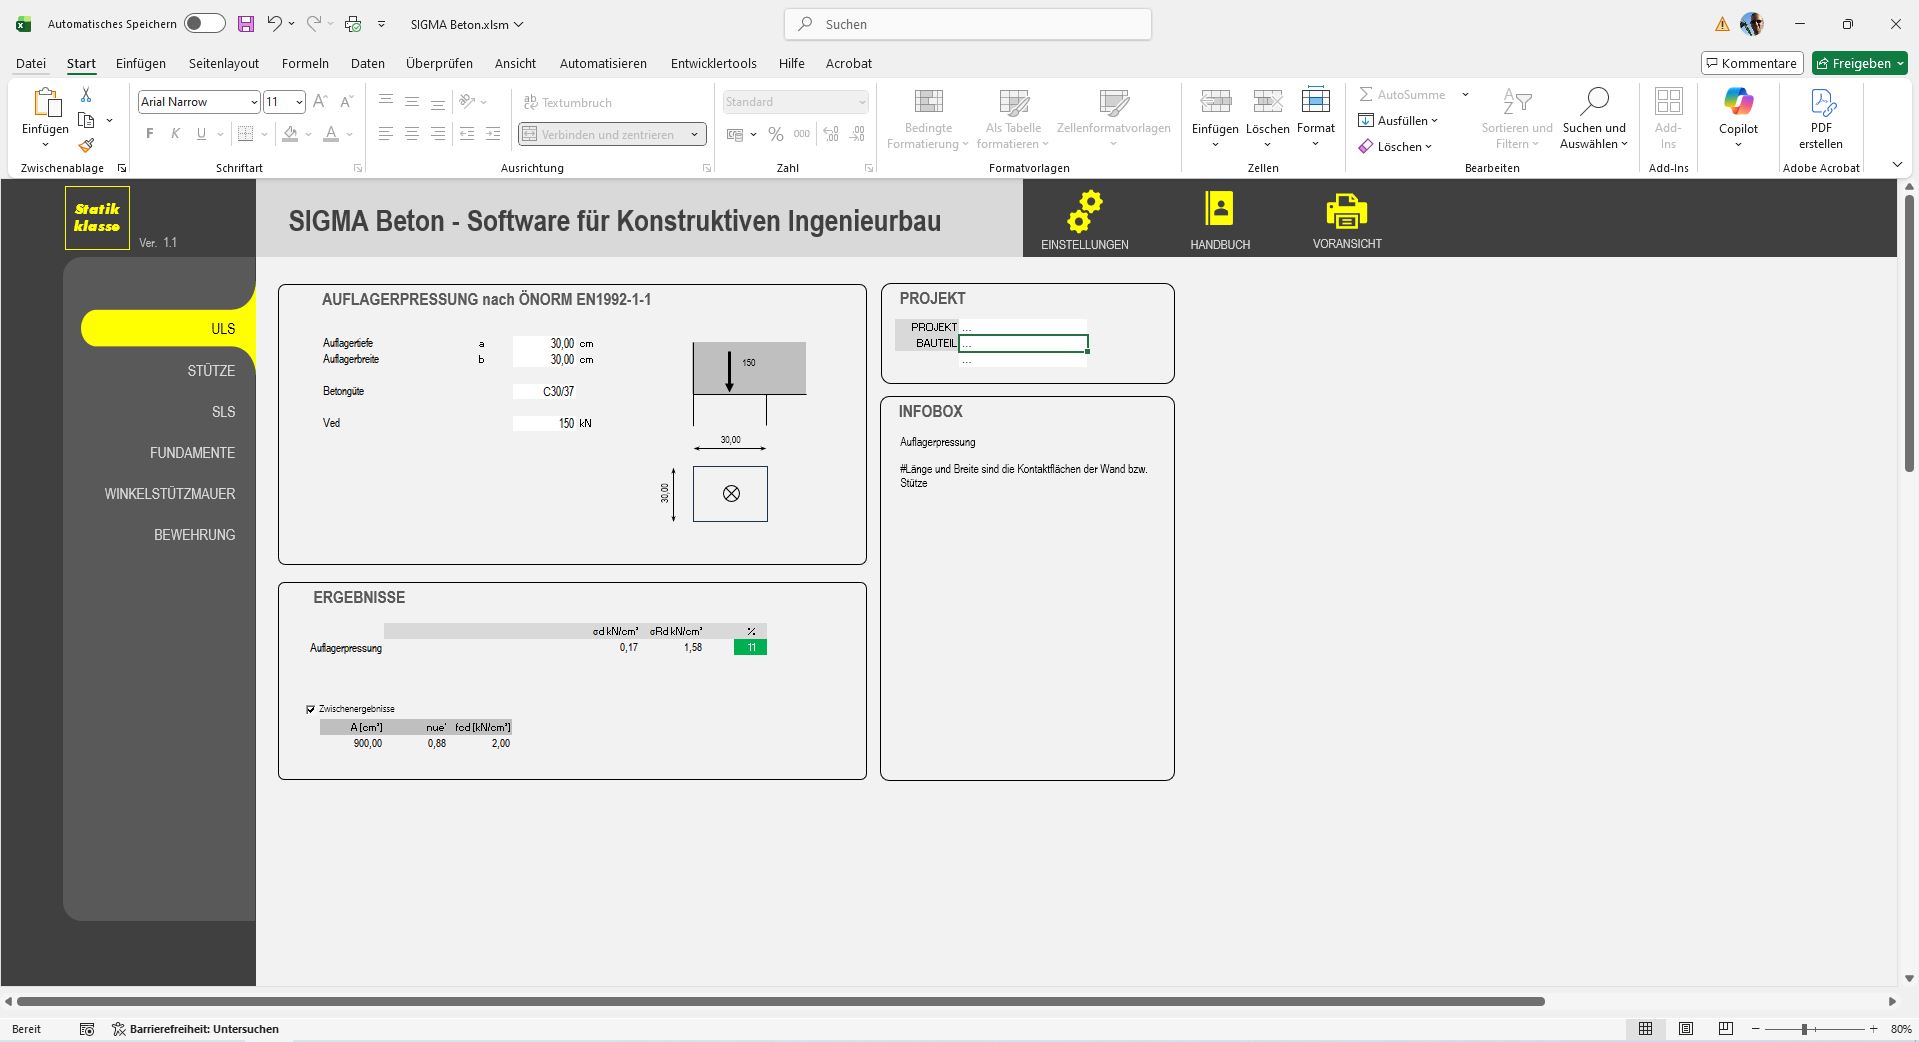Switch to page layout view in status bar
The height and width of the screenshot is (1042, 1919).
[1686, 1029]
